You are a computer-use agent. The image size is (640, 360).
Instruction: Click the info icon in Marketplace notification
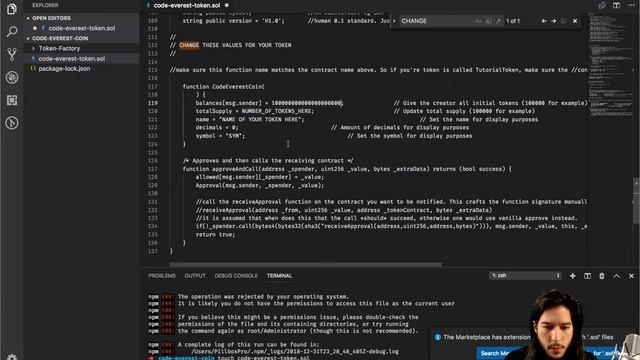coord(438,337)
